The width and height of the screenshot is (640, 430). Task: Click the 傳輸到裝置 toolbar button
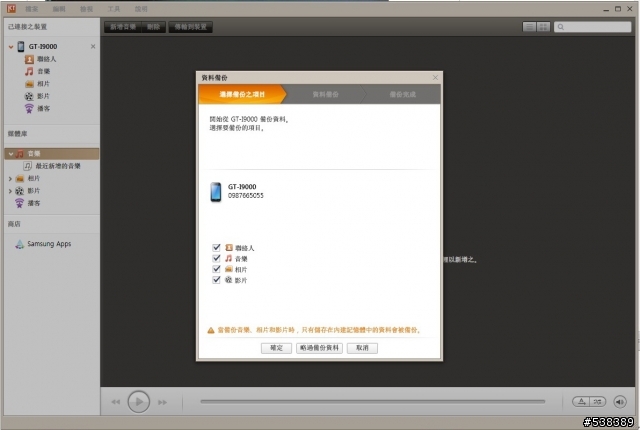click(191, 27)
